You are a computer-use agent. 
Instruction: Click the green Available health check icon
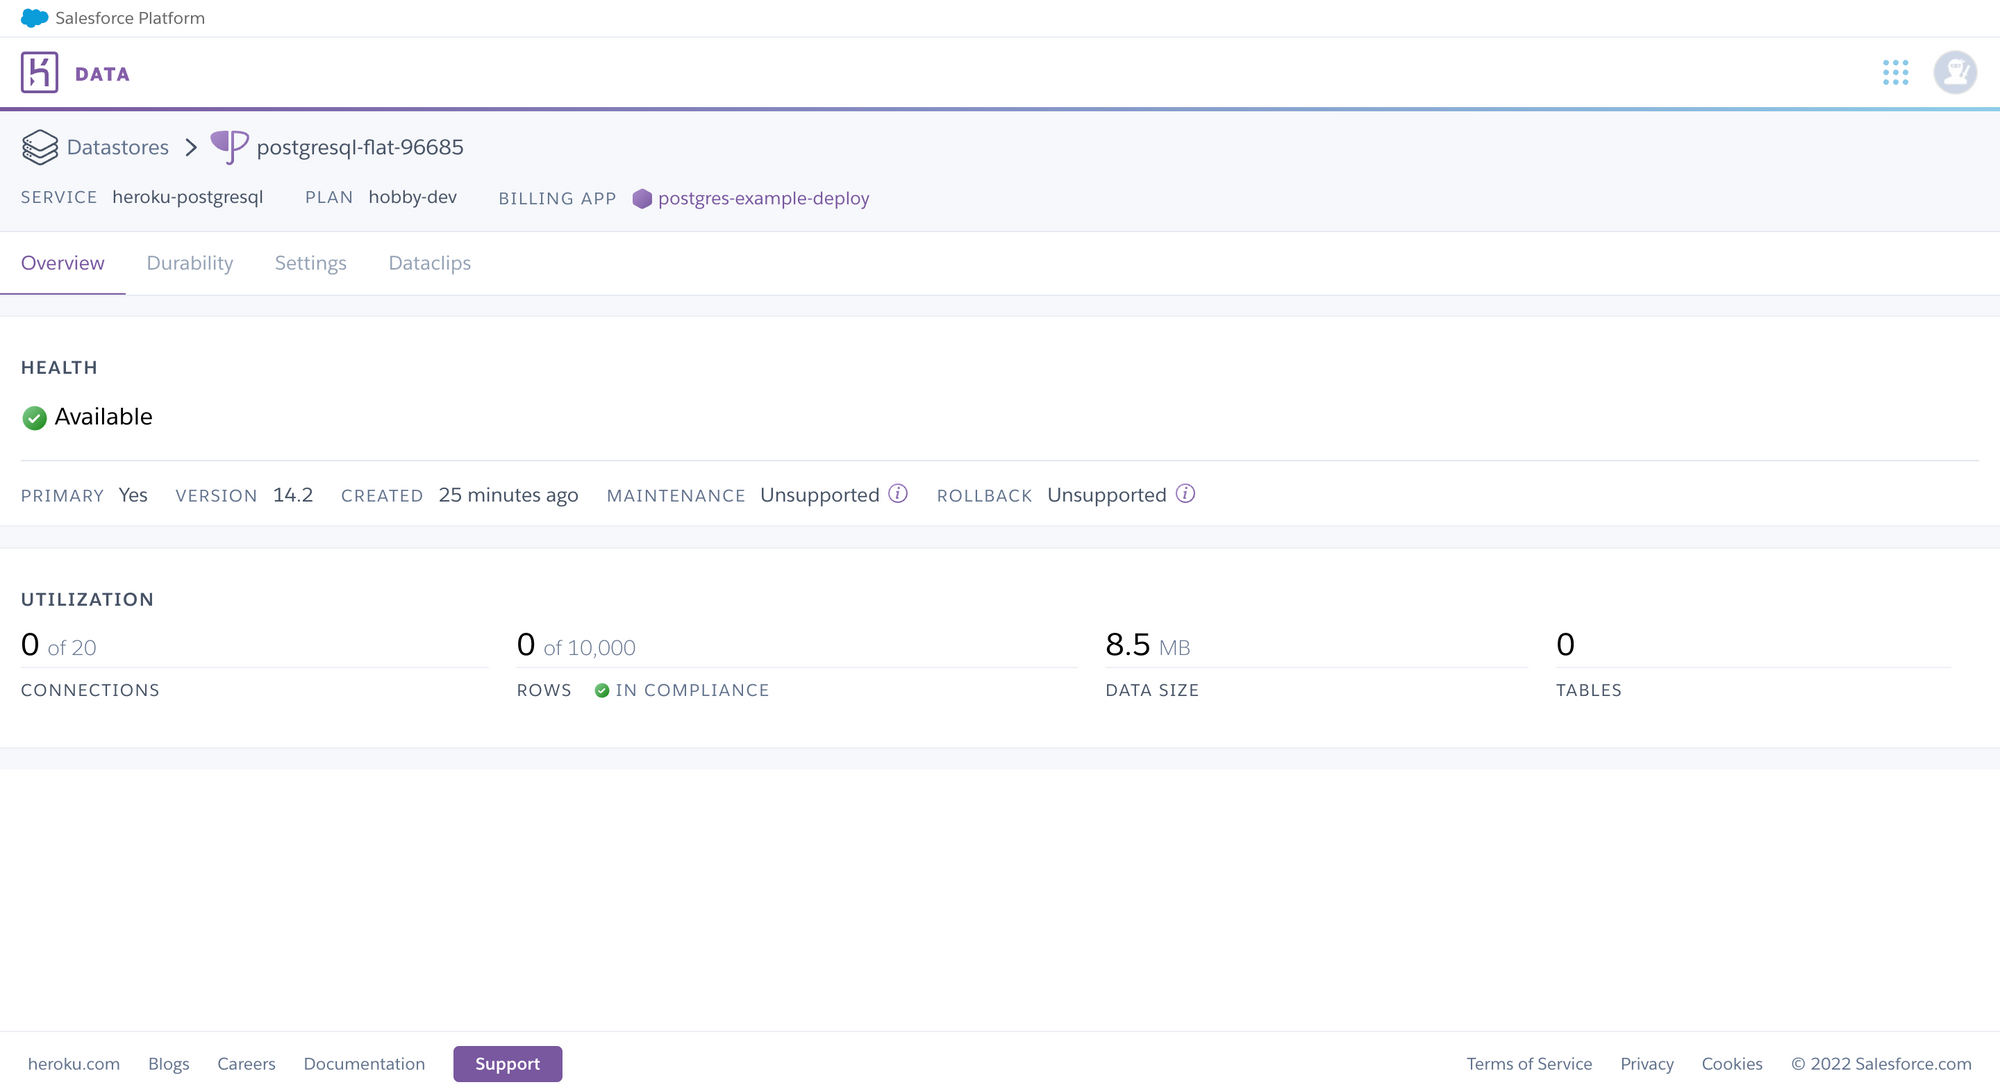pyautogui.click(x=34, y=417)
